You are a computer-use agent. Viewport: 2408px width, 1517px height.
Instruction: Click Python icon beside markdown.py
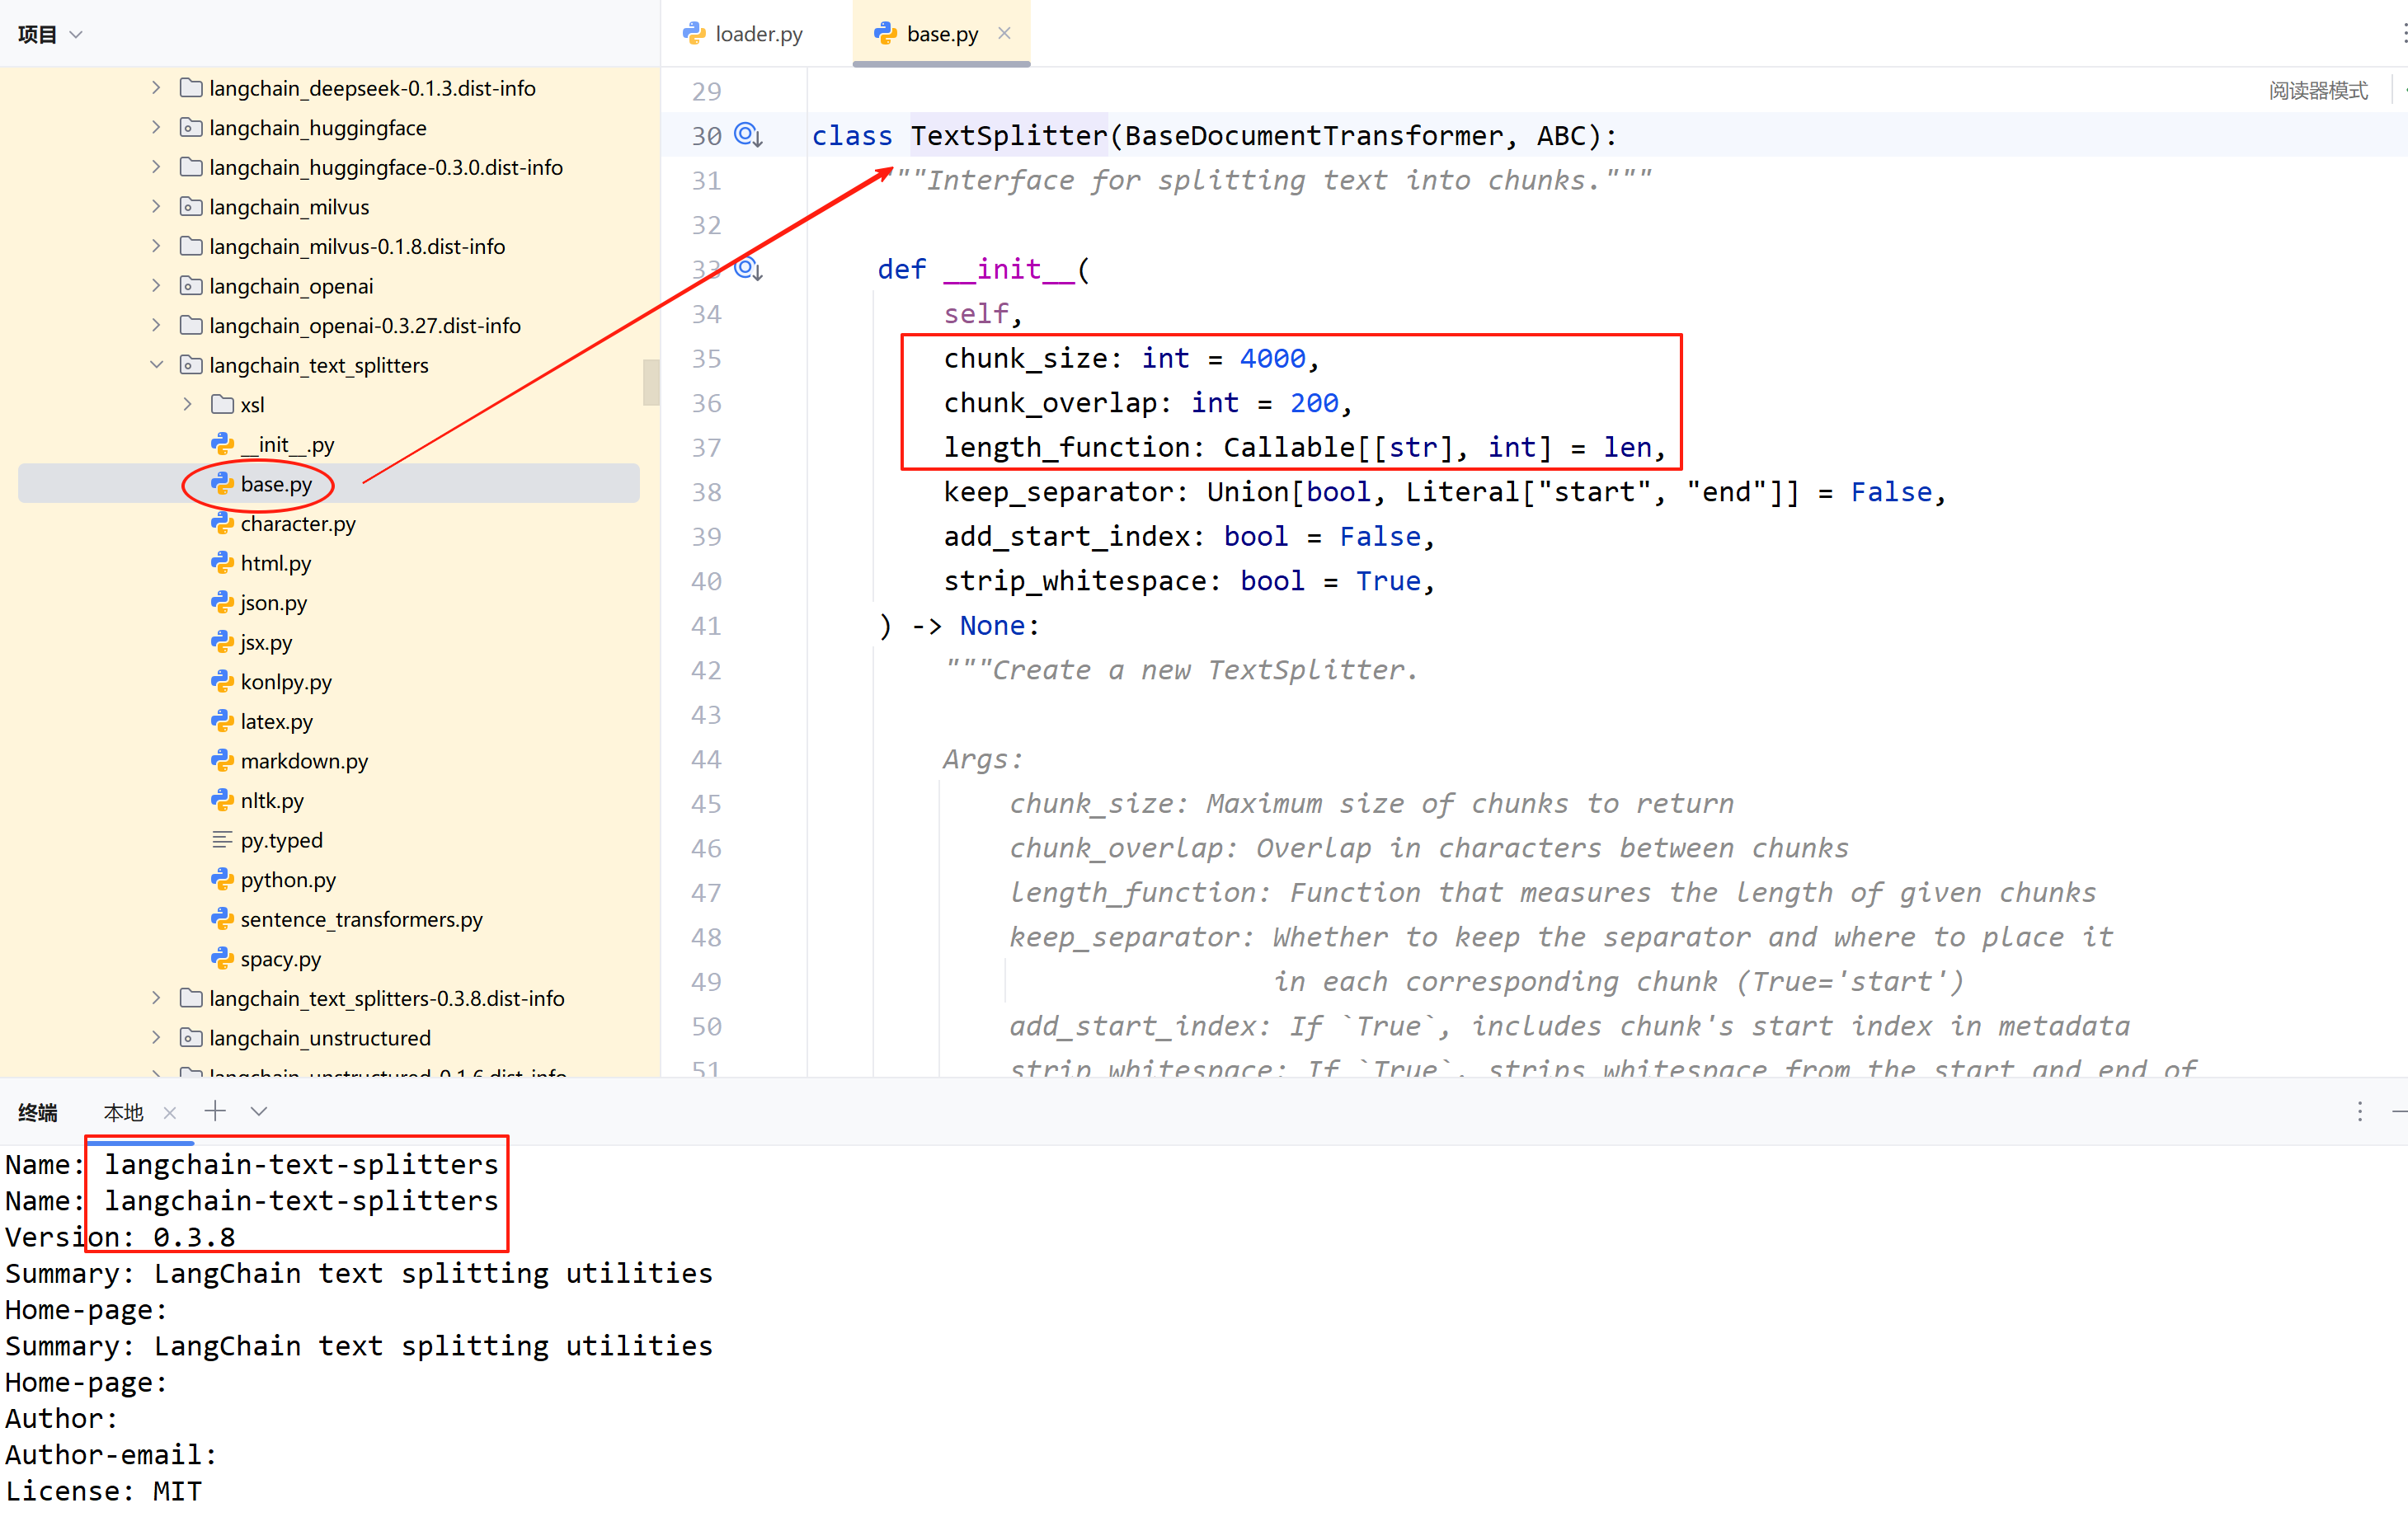[x=222, y=761]
